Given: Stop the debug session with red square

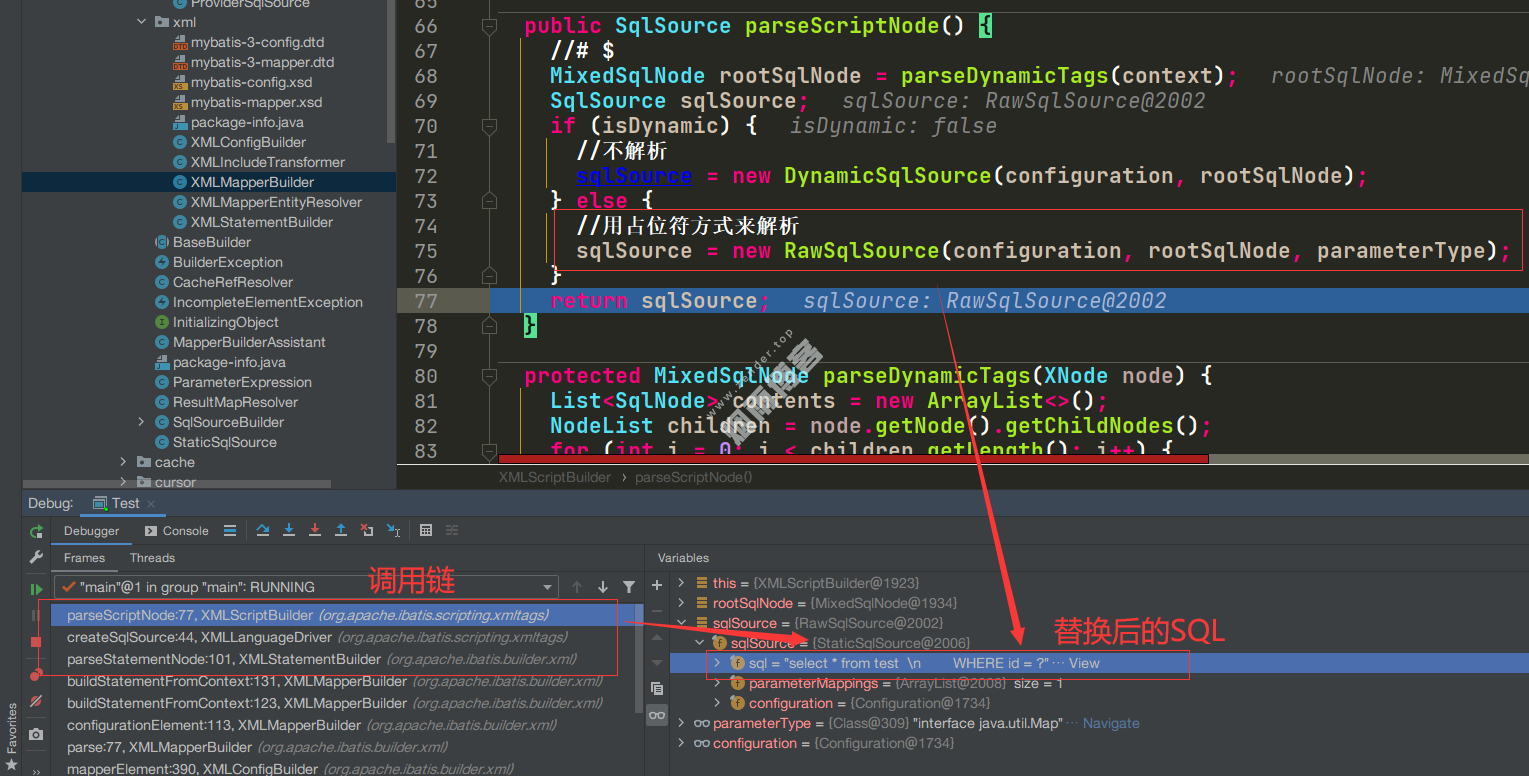Looking at the screenshot, I should pos(36,642).
